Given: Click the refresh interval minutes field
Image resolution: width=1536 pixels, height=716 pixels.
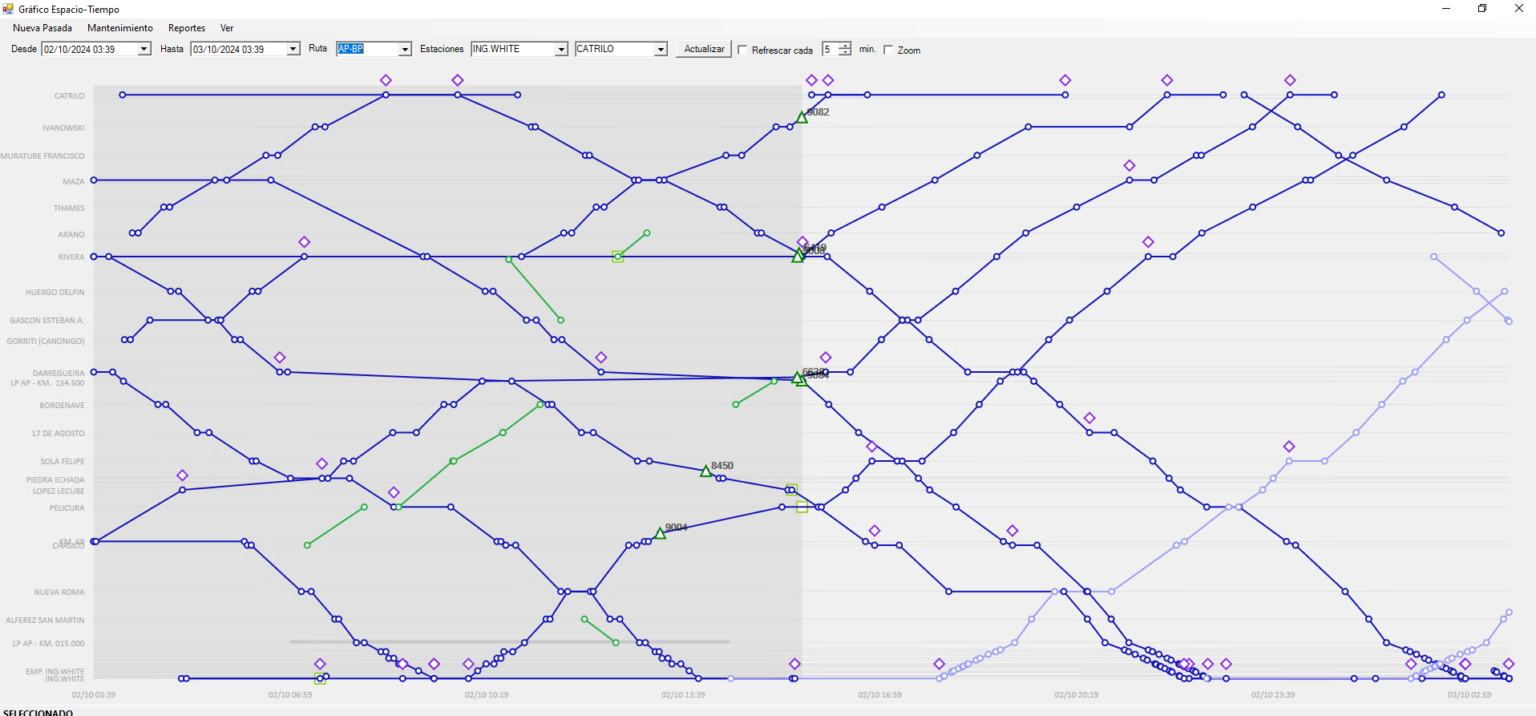Looking at the screenshot, I should [x=830, y=49].
